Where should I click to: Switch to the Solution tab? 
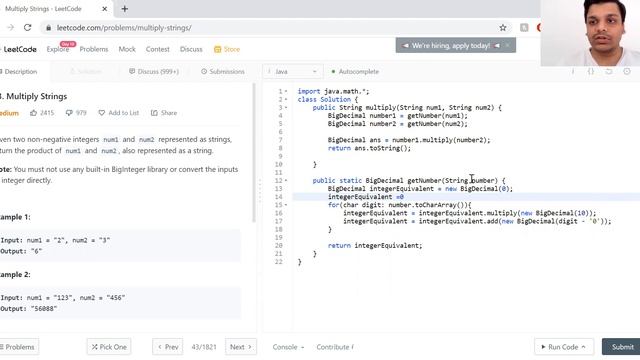click(x=85, y=71)
